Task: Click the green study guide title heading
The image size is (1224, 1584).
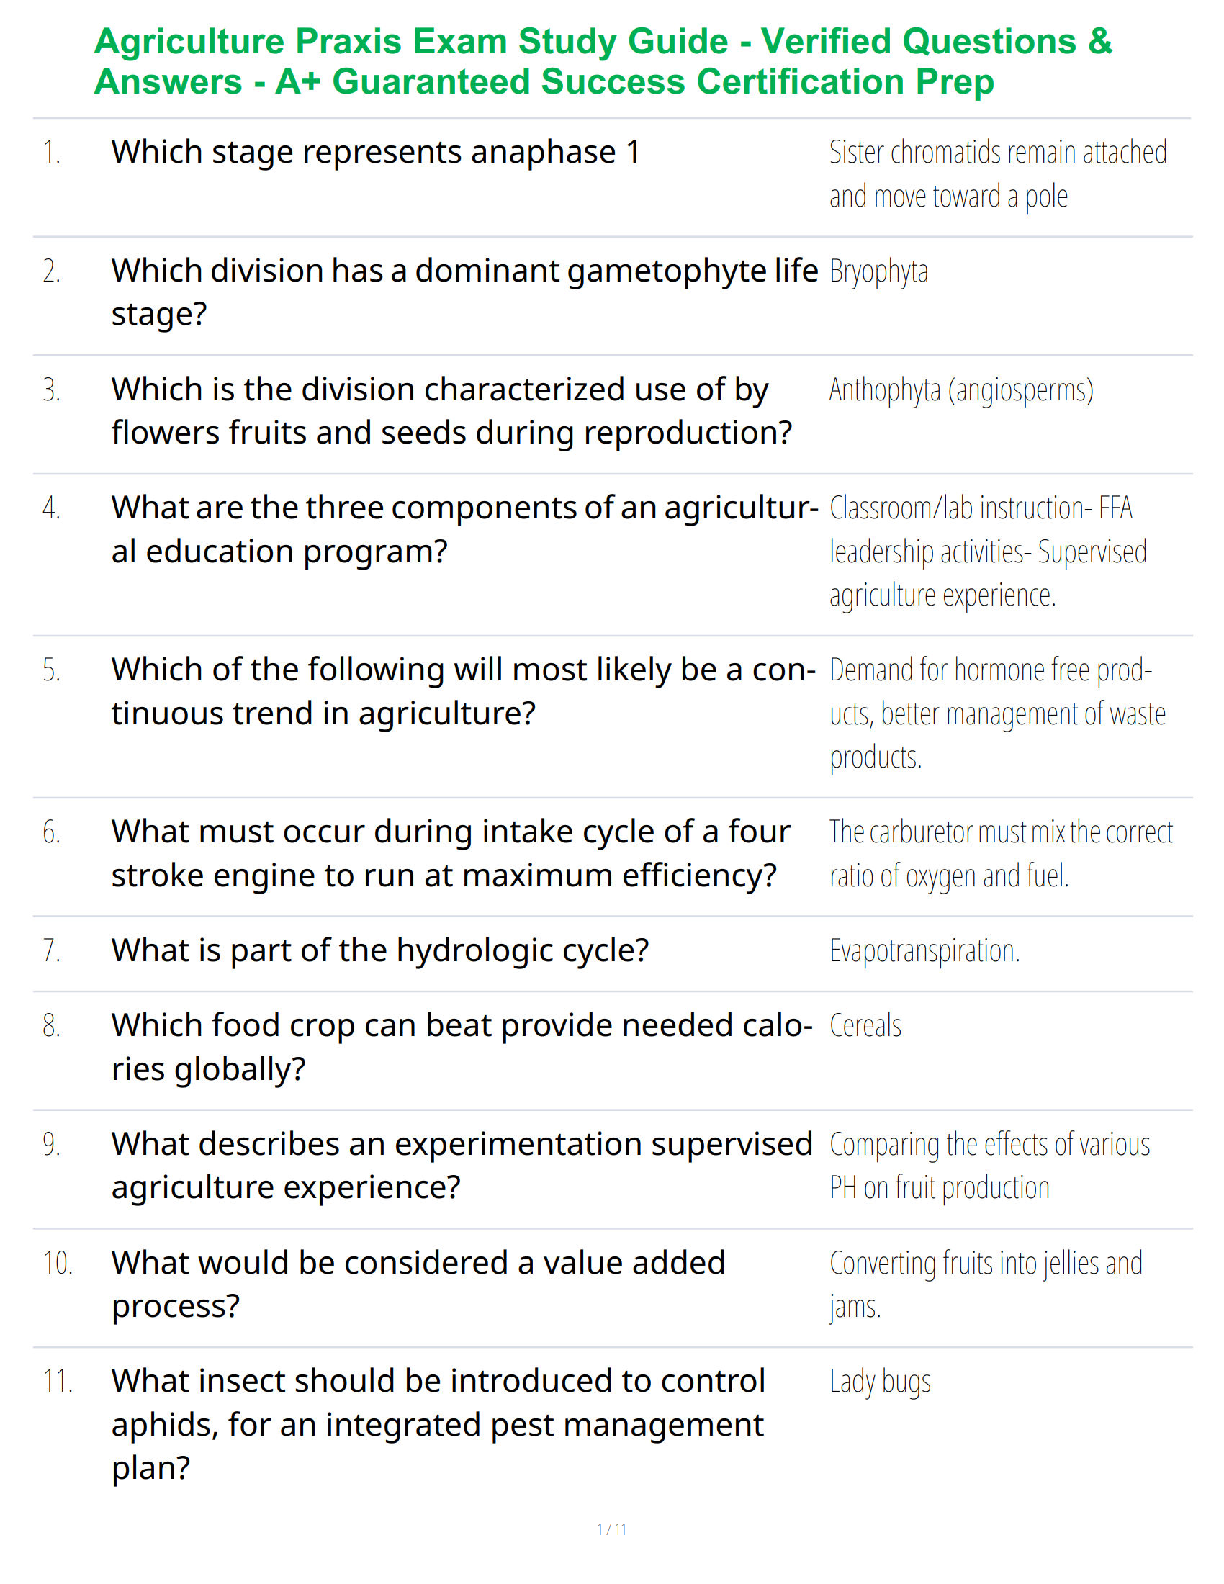Action: pos(603,61)
